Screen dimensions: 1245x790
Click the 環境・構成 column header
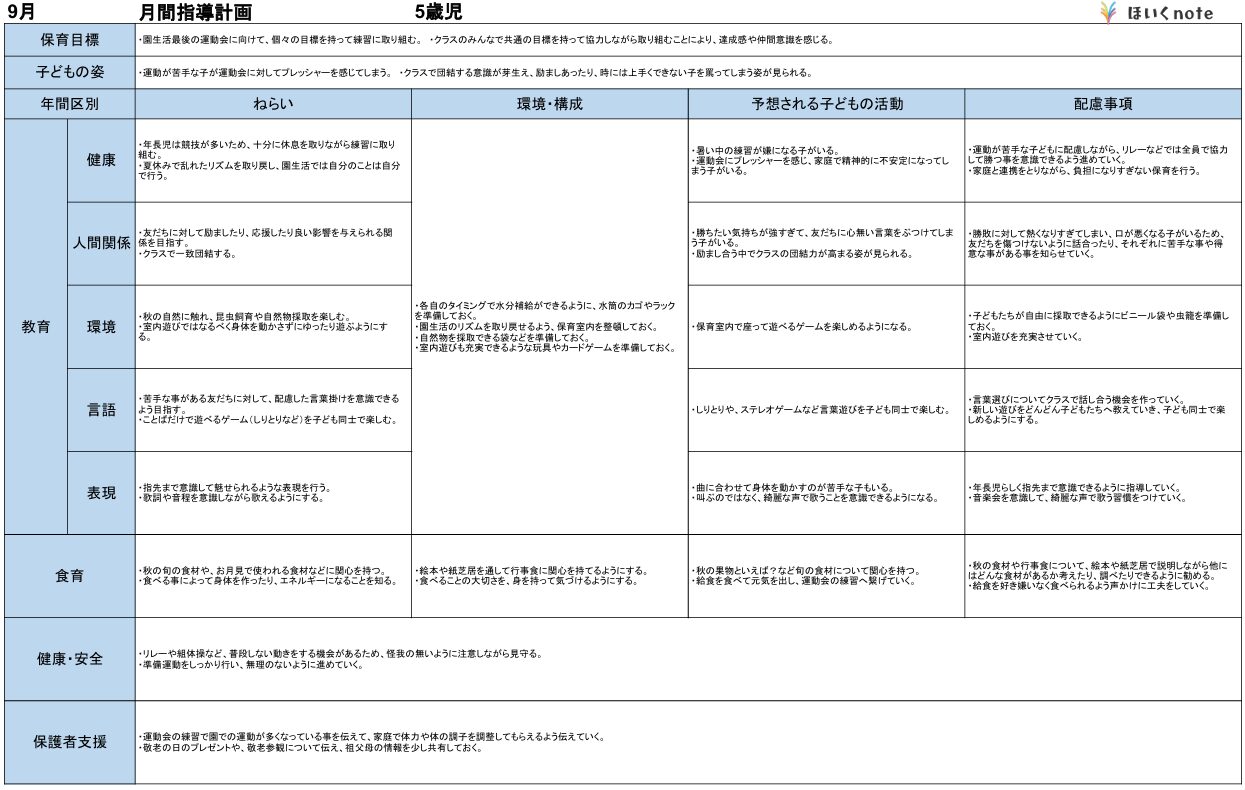click(550, 104)
